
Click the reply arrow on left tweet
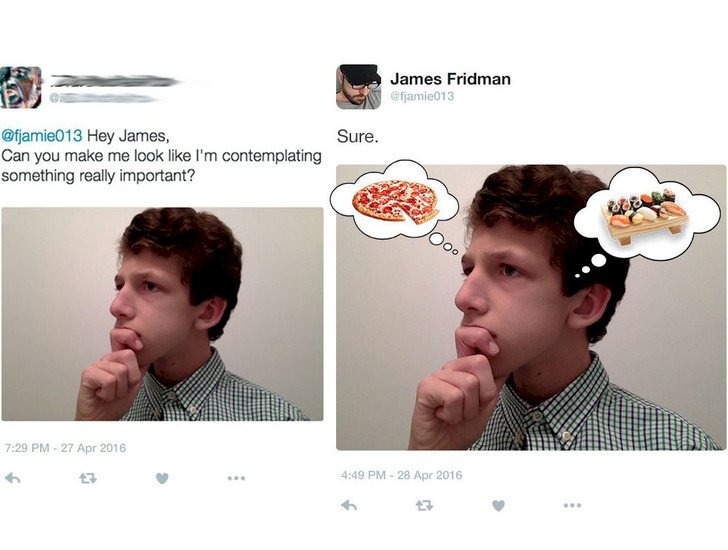click(13, 479)
